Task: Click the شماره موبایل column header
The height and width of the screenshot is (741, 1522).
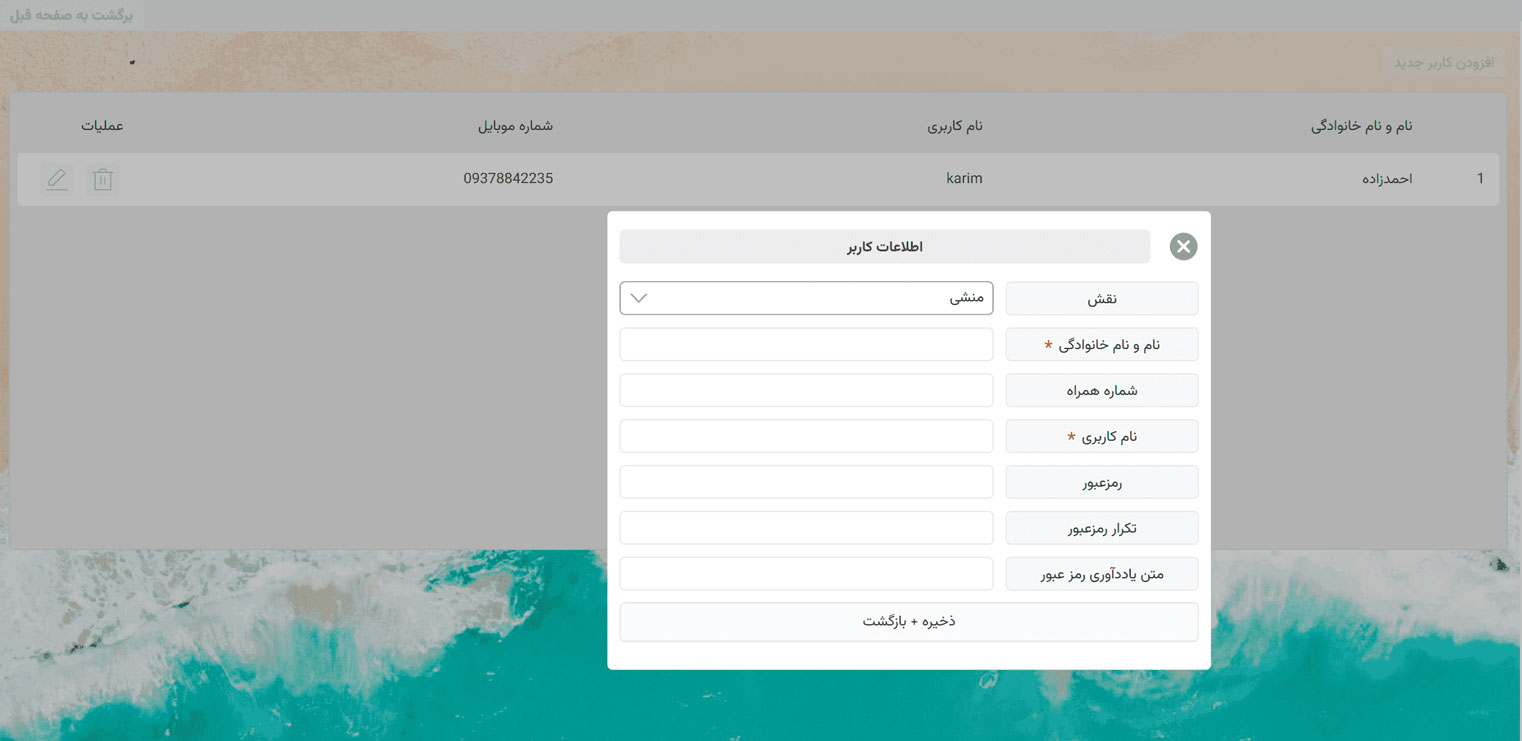Action: click(515, 126)
